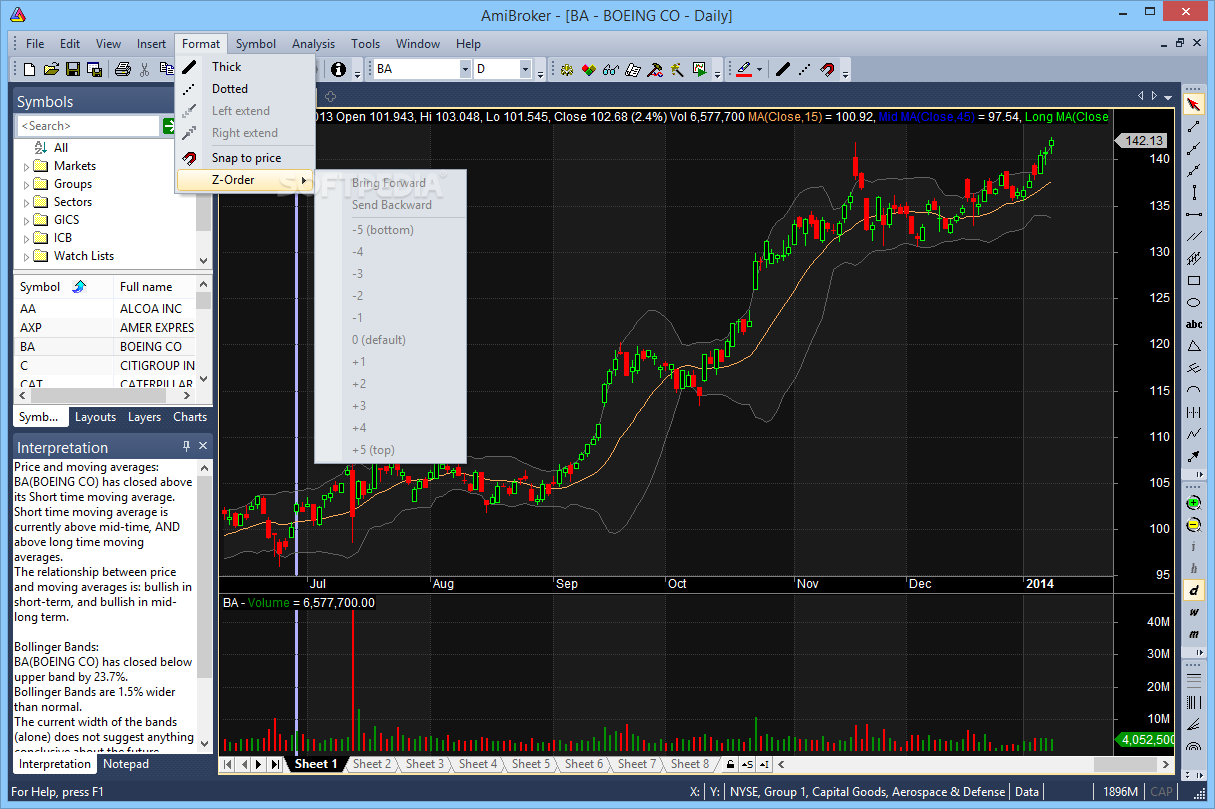Click the Search symbols input field

(88, 126)
